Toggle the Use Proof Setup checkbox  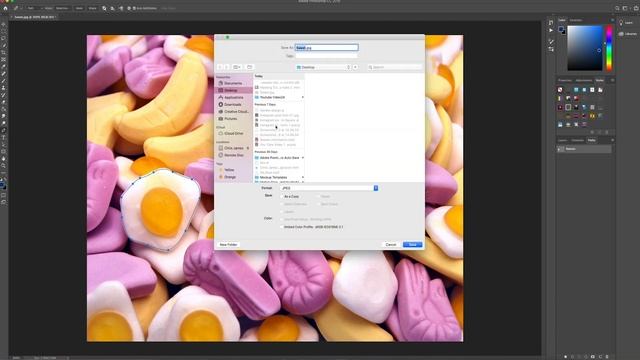point(282,219)
